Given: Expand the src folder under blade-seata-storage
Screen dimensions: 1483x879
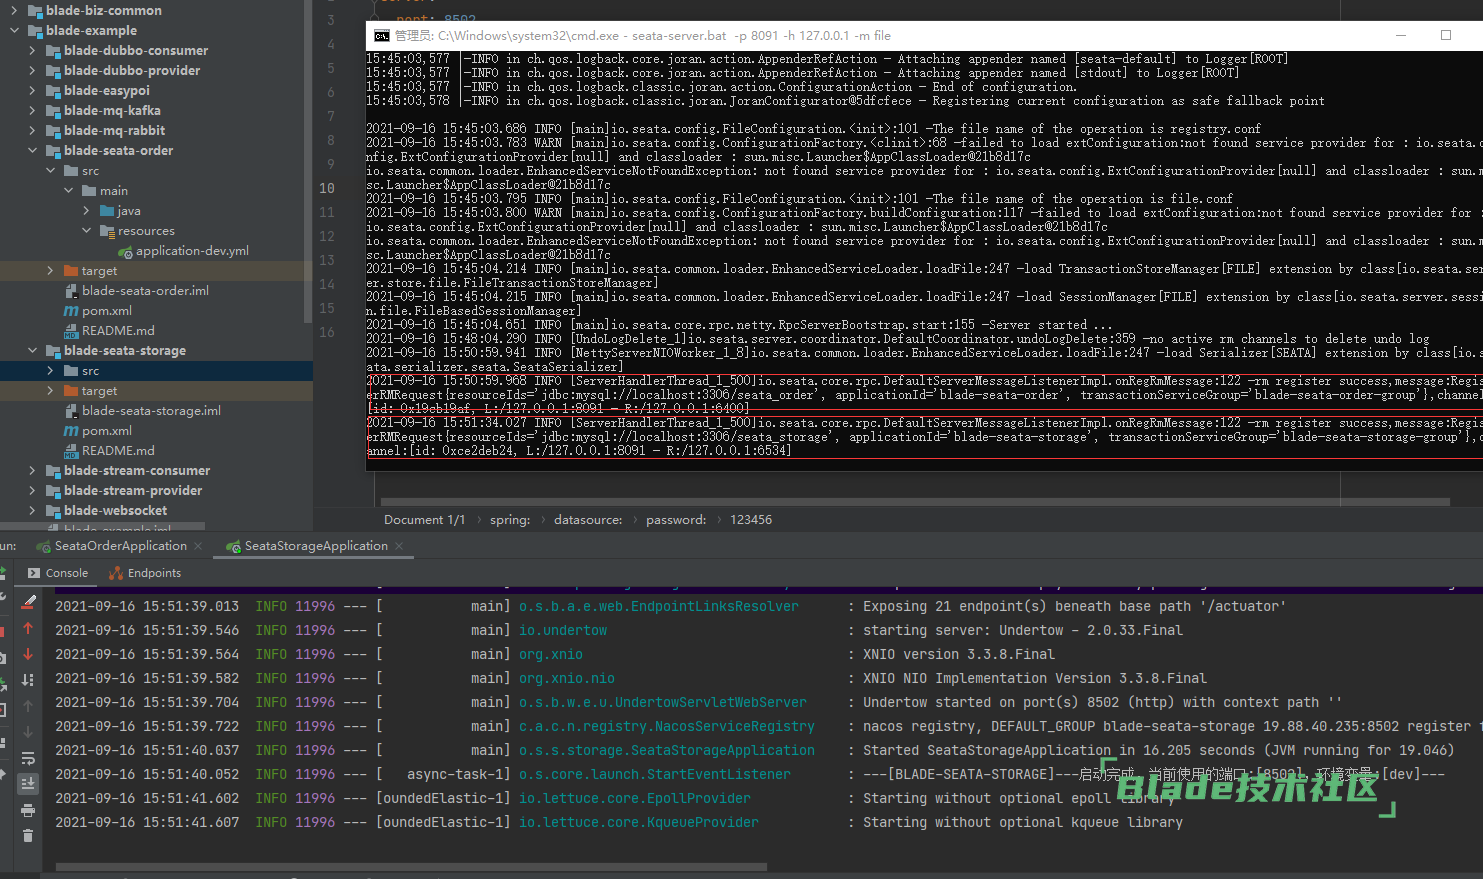Looking at the screenshot, I should [50, 371].
